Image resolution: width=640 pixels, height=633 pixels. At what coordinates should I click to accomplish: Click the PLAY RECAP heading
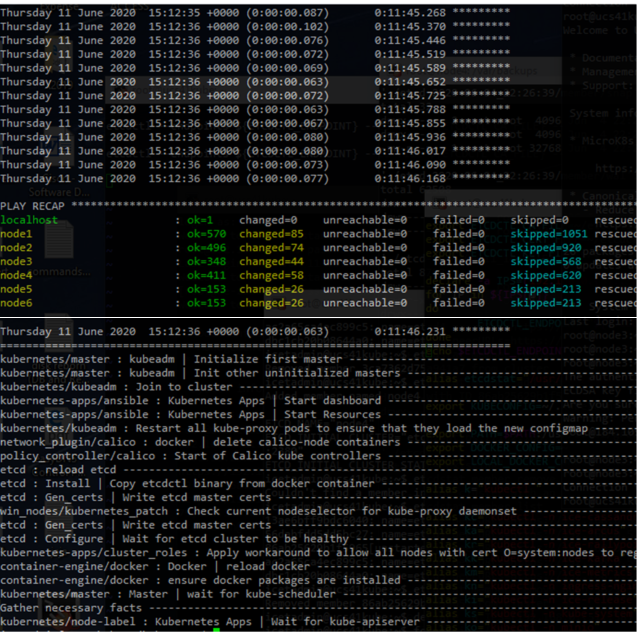[32, 206]
